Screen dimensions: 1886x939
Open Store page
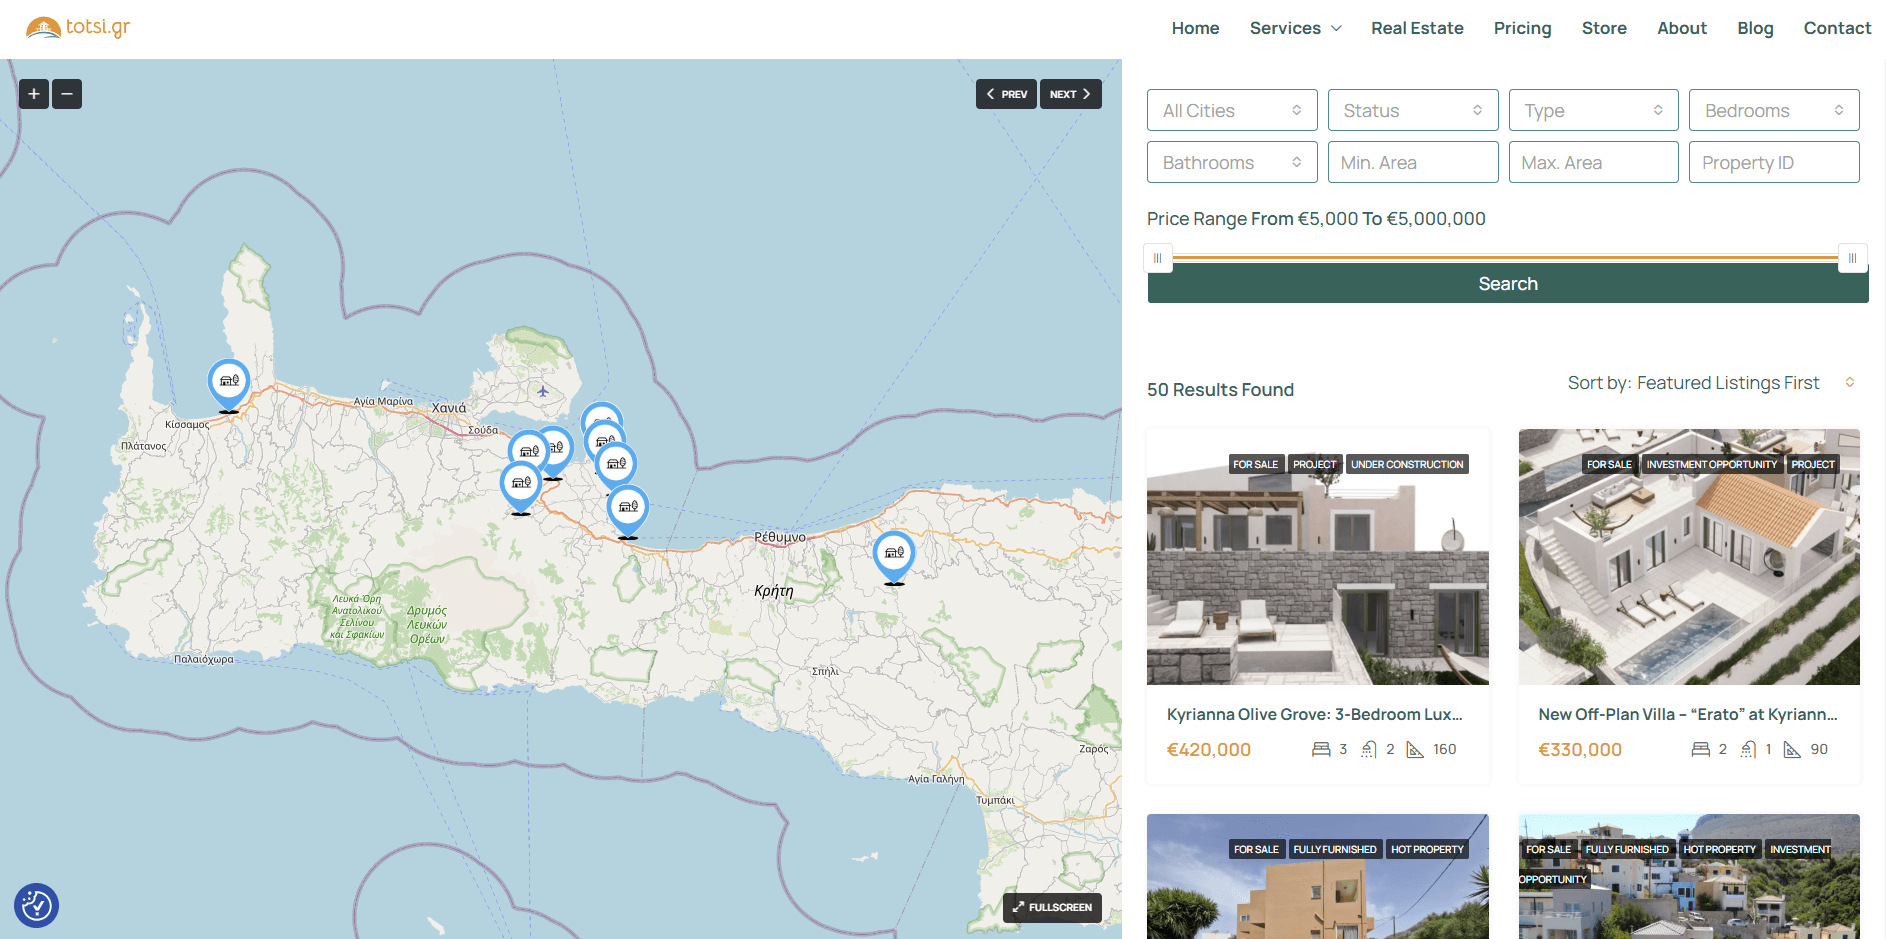tap(1604, 28)
